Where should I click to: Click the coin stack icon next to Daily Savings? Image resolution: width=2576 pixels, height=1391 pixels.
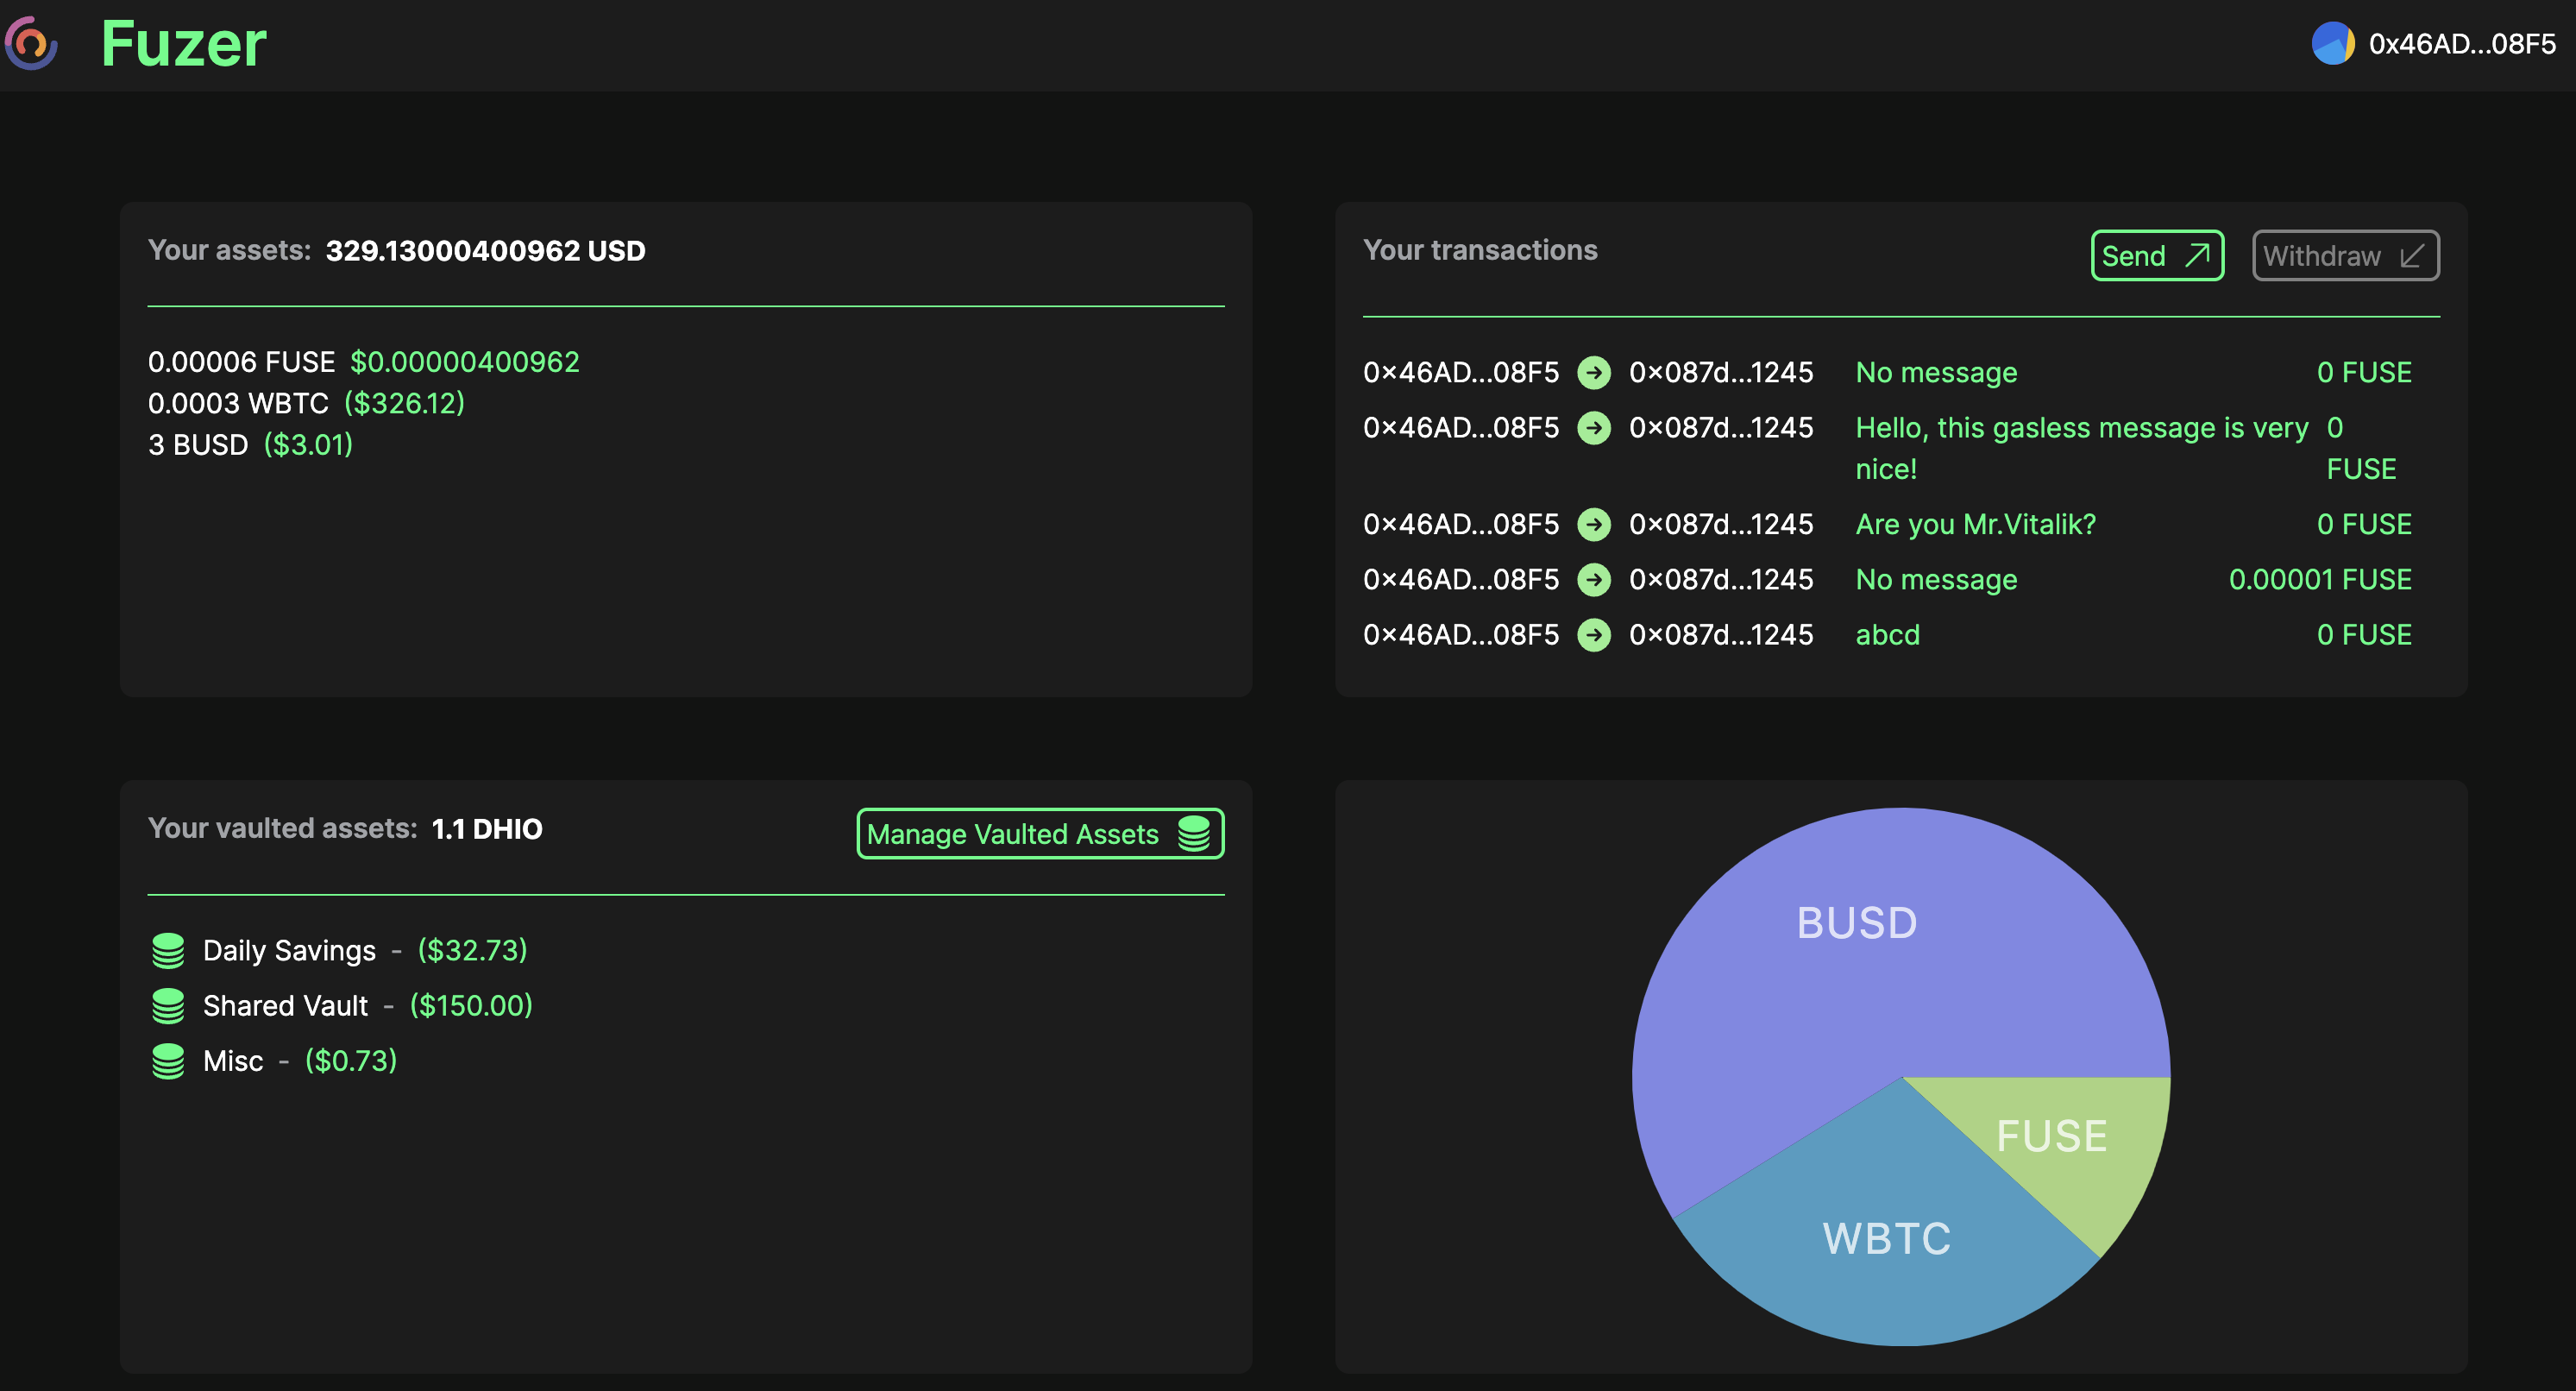pyautogui.click(x=168, y=950)
